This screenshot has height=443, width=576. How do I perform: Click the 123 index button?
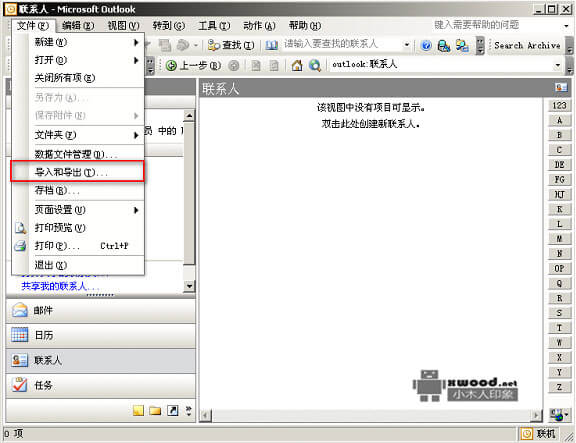(x=559, y=106)
